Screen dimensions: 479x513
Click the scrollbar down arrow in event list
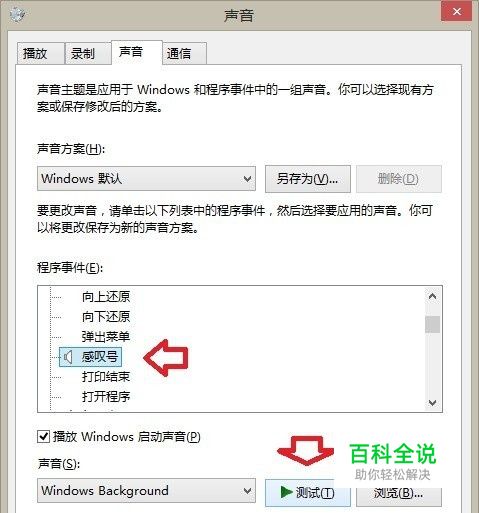(x=432, y=403)
